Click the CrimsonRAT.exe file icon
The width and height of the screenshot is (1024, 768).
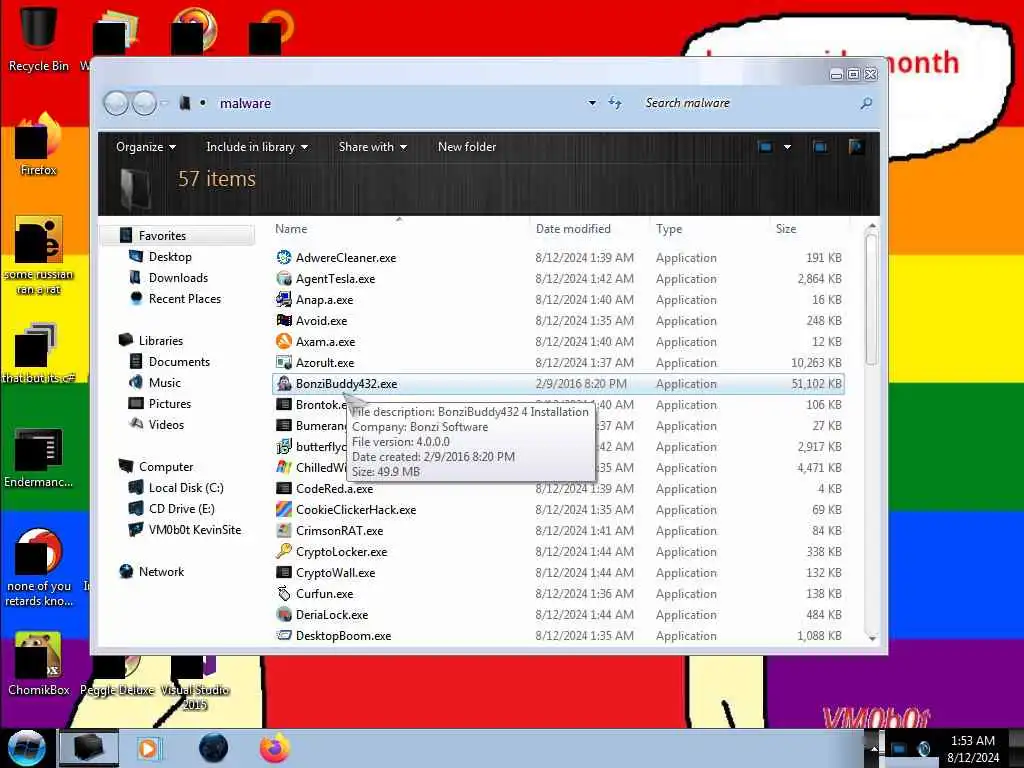point(283,530)
